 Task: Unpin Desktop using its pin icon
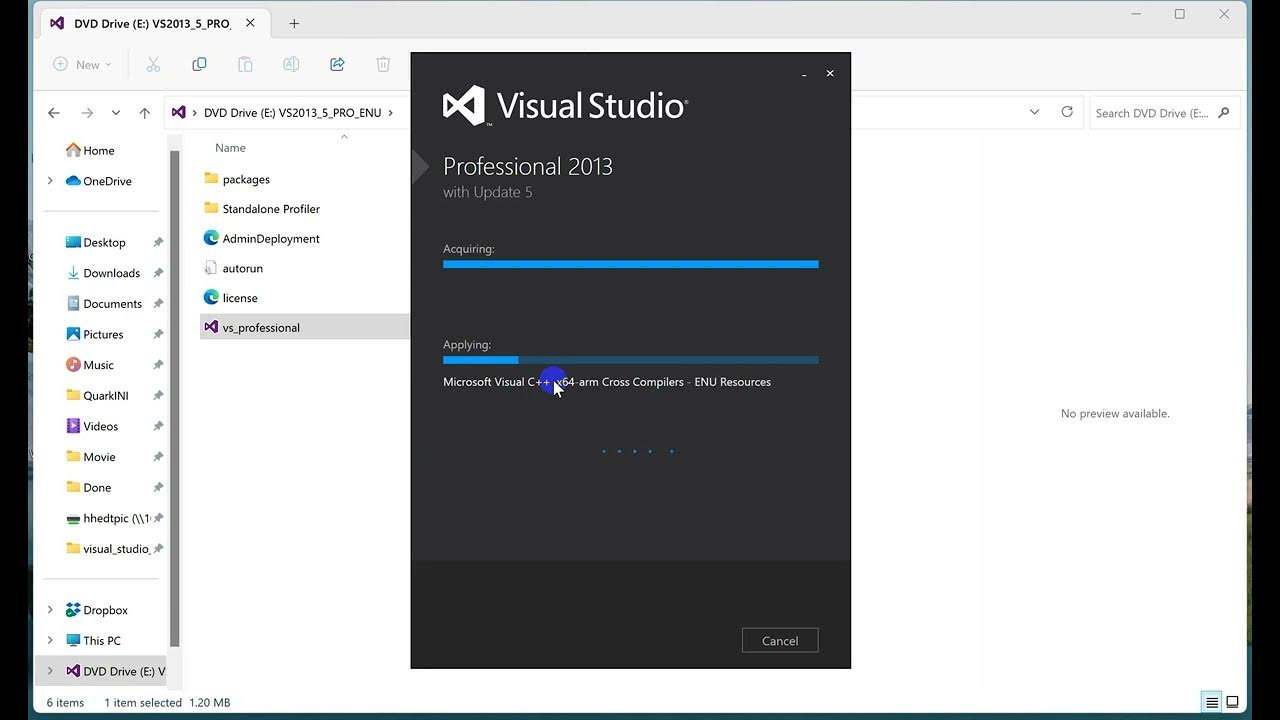158,242
